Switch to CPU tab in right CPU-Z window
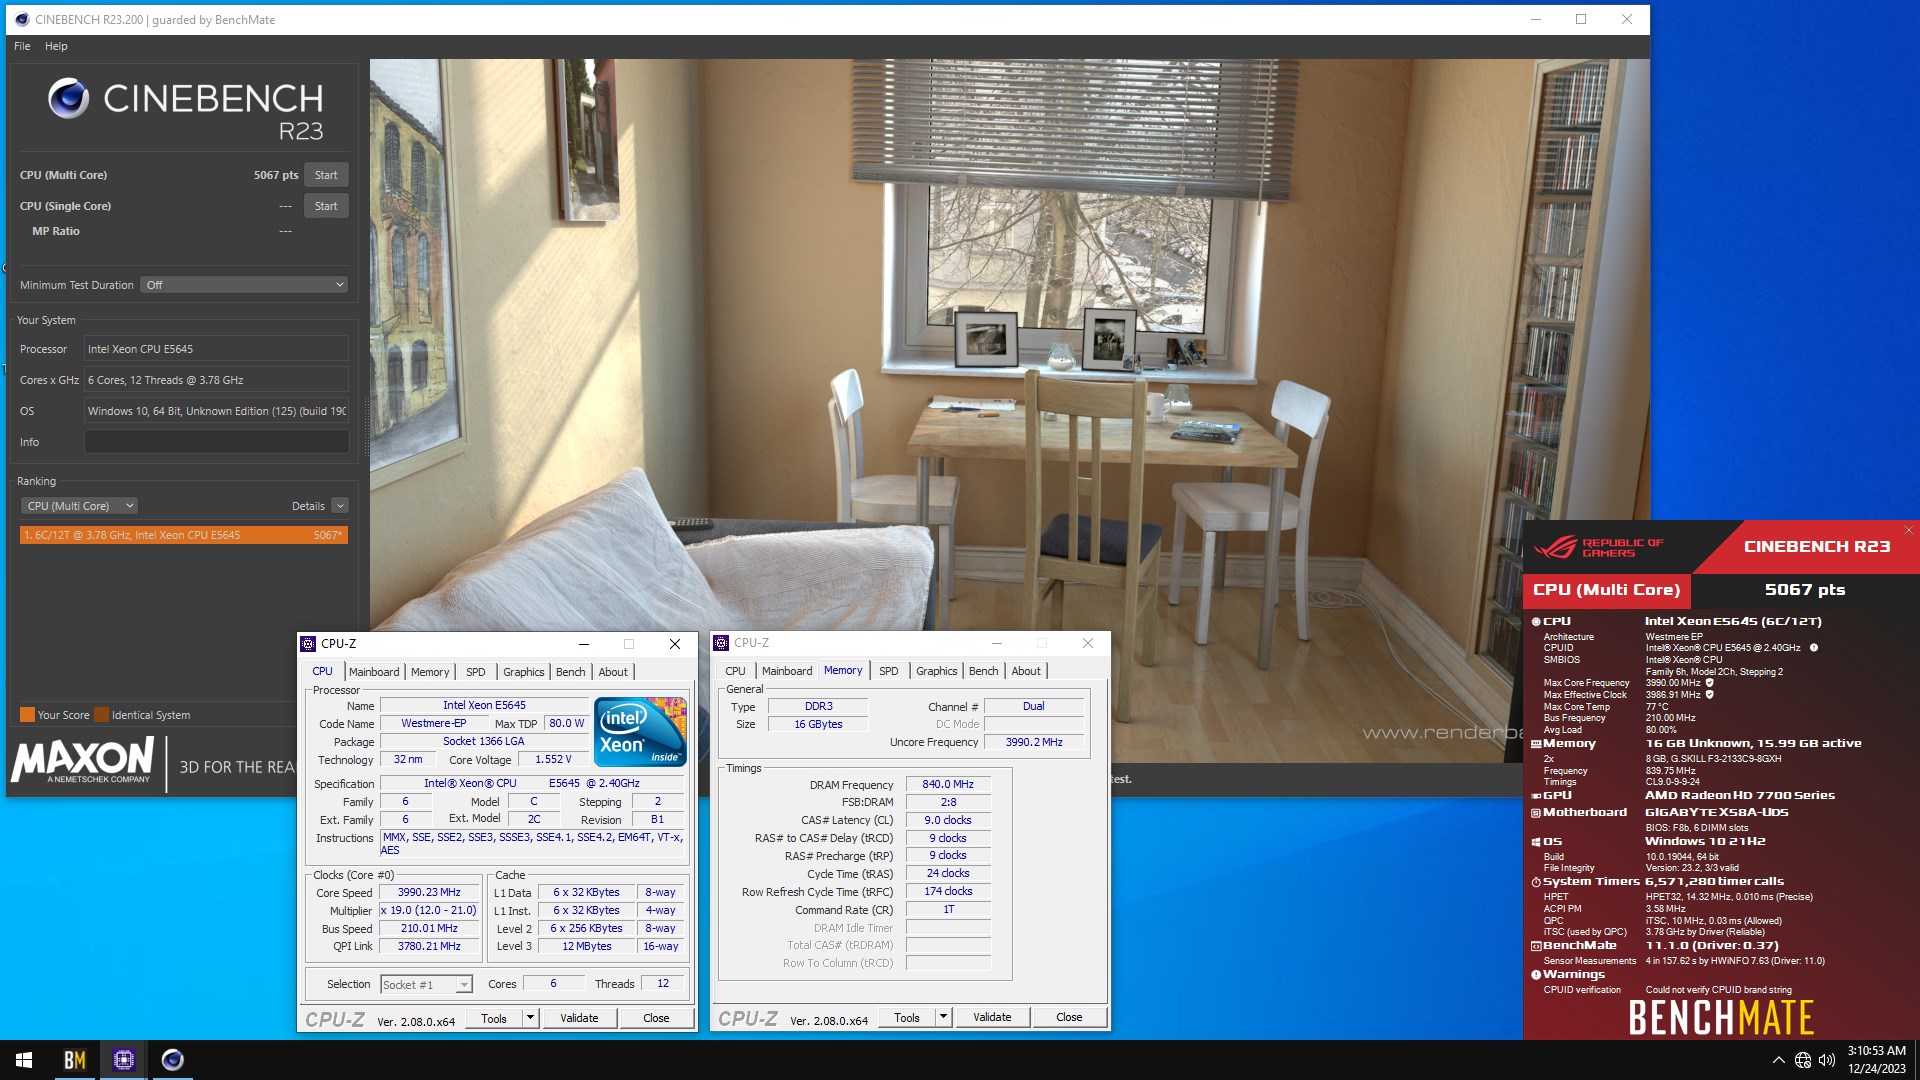Image resolution: width=1920 pixels, height=1080 pixels. point(735,671)
